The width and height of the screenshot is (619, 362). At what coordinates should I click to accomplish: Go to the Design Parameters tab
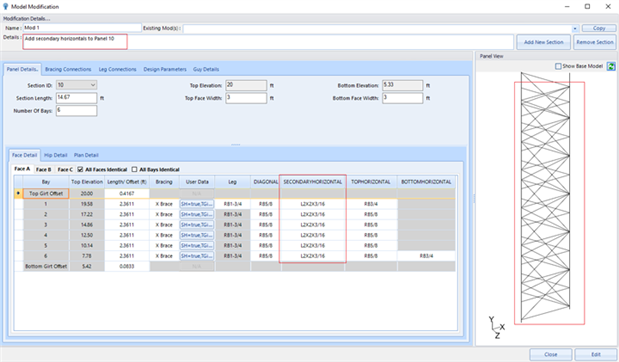tap(165, 69)
